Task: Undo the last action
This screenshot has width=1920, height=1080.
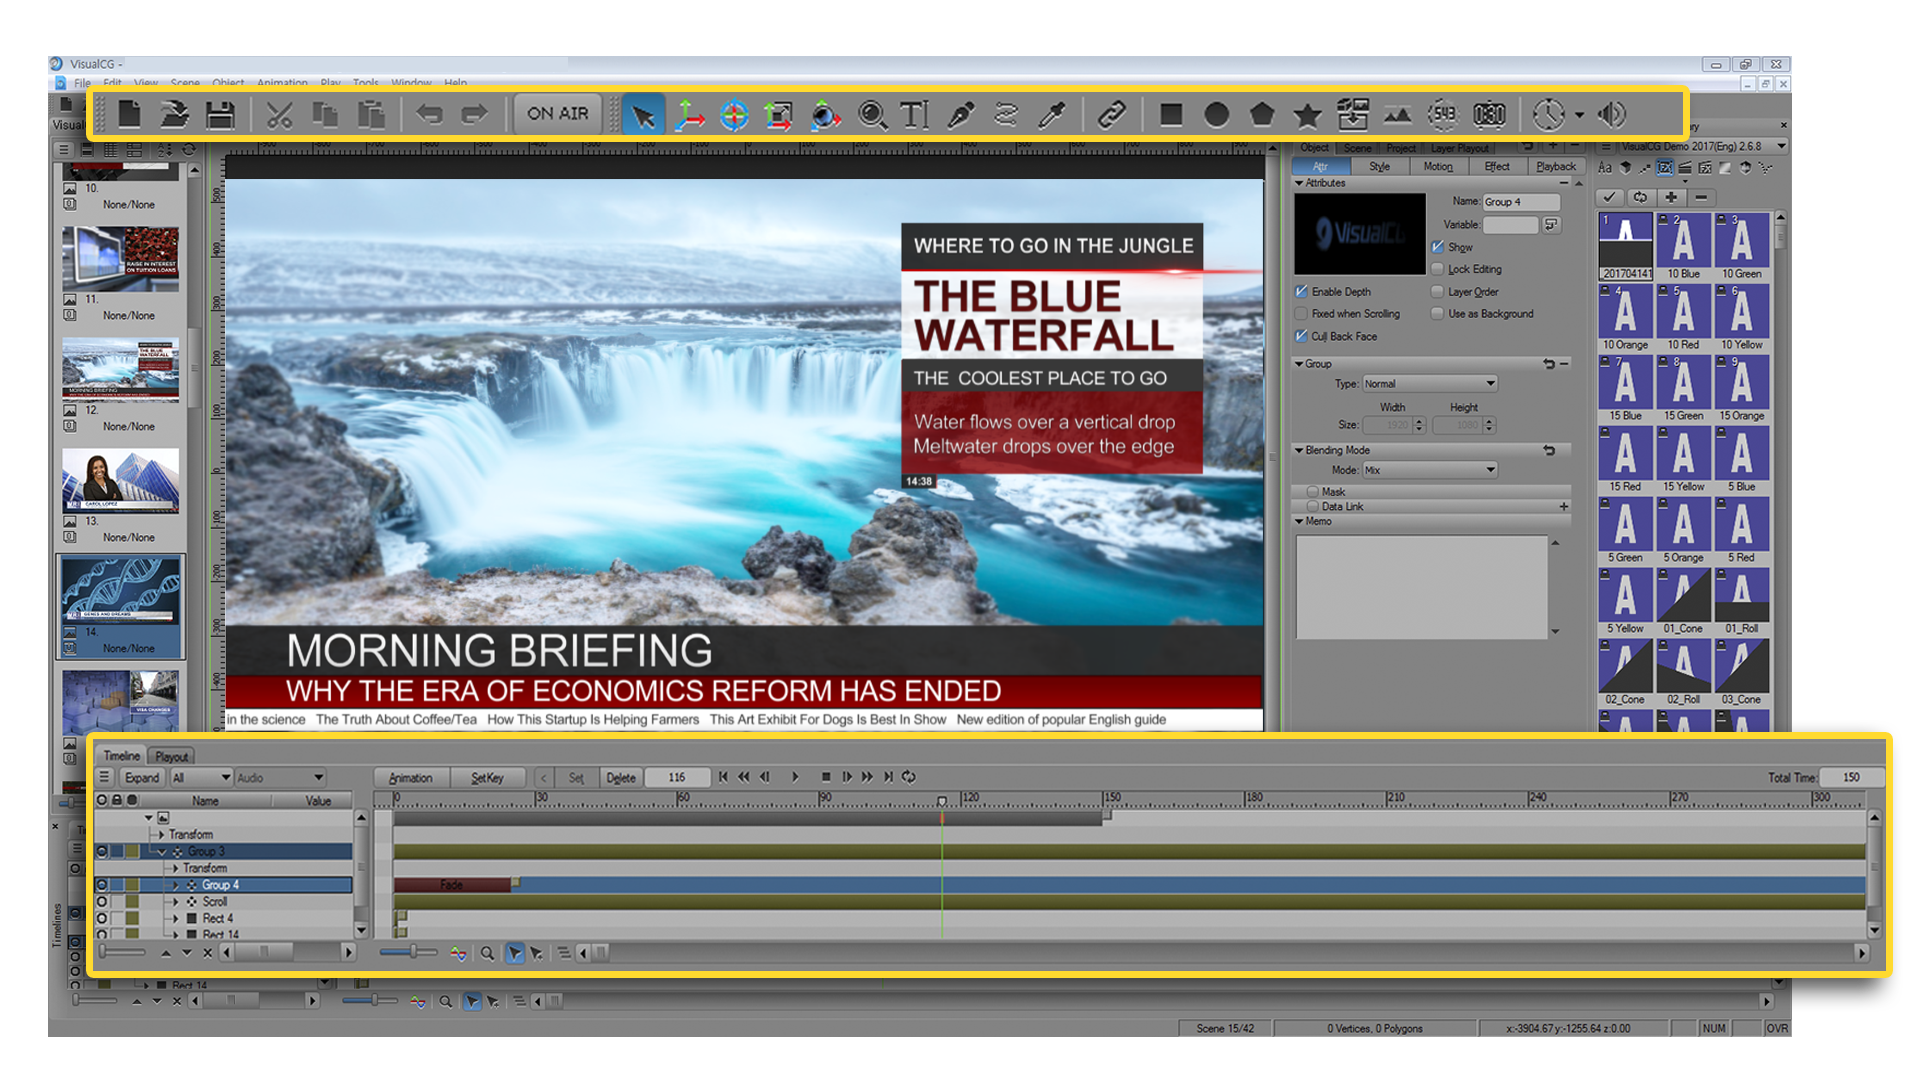Action: point(429,114)
